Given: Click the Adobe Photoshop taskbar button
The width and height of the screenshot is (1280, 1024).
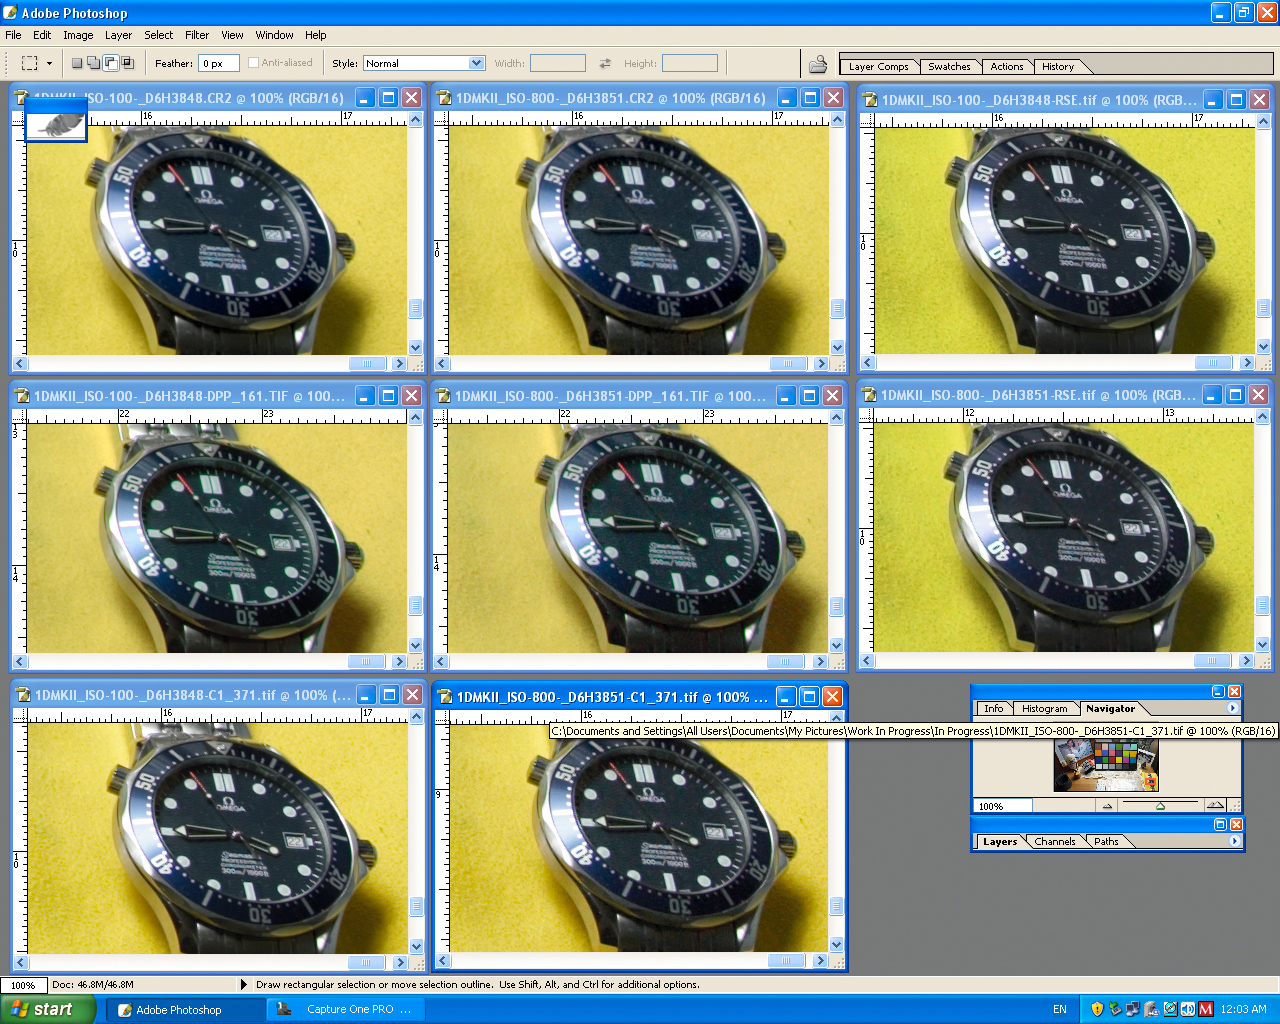Looking at the screenshot, I should [186, 1010].
